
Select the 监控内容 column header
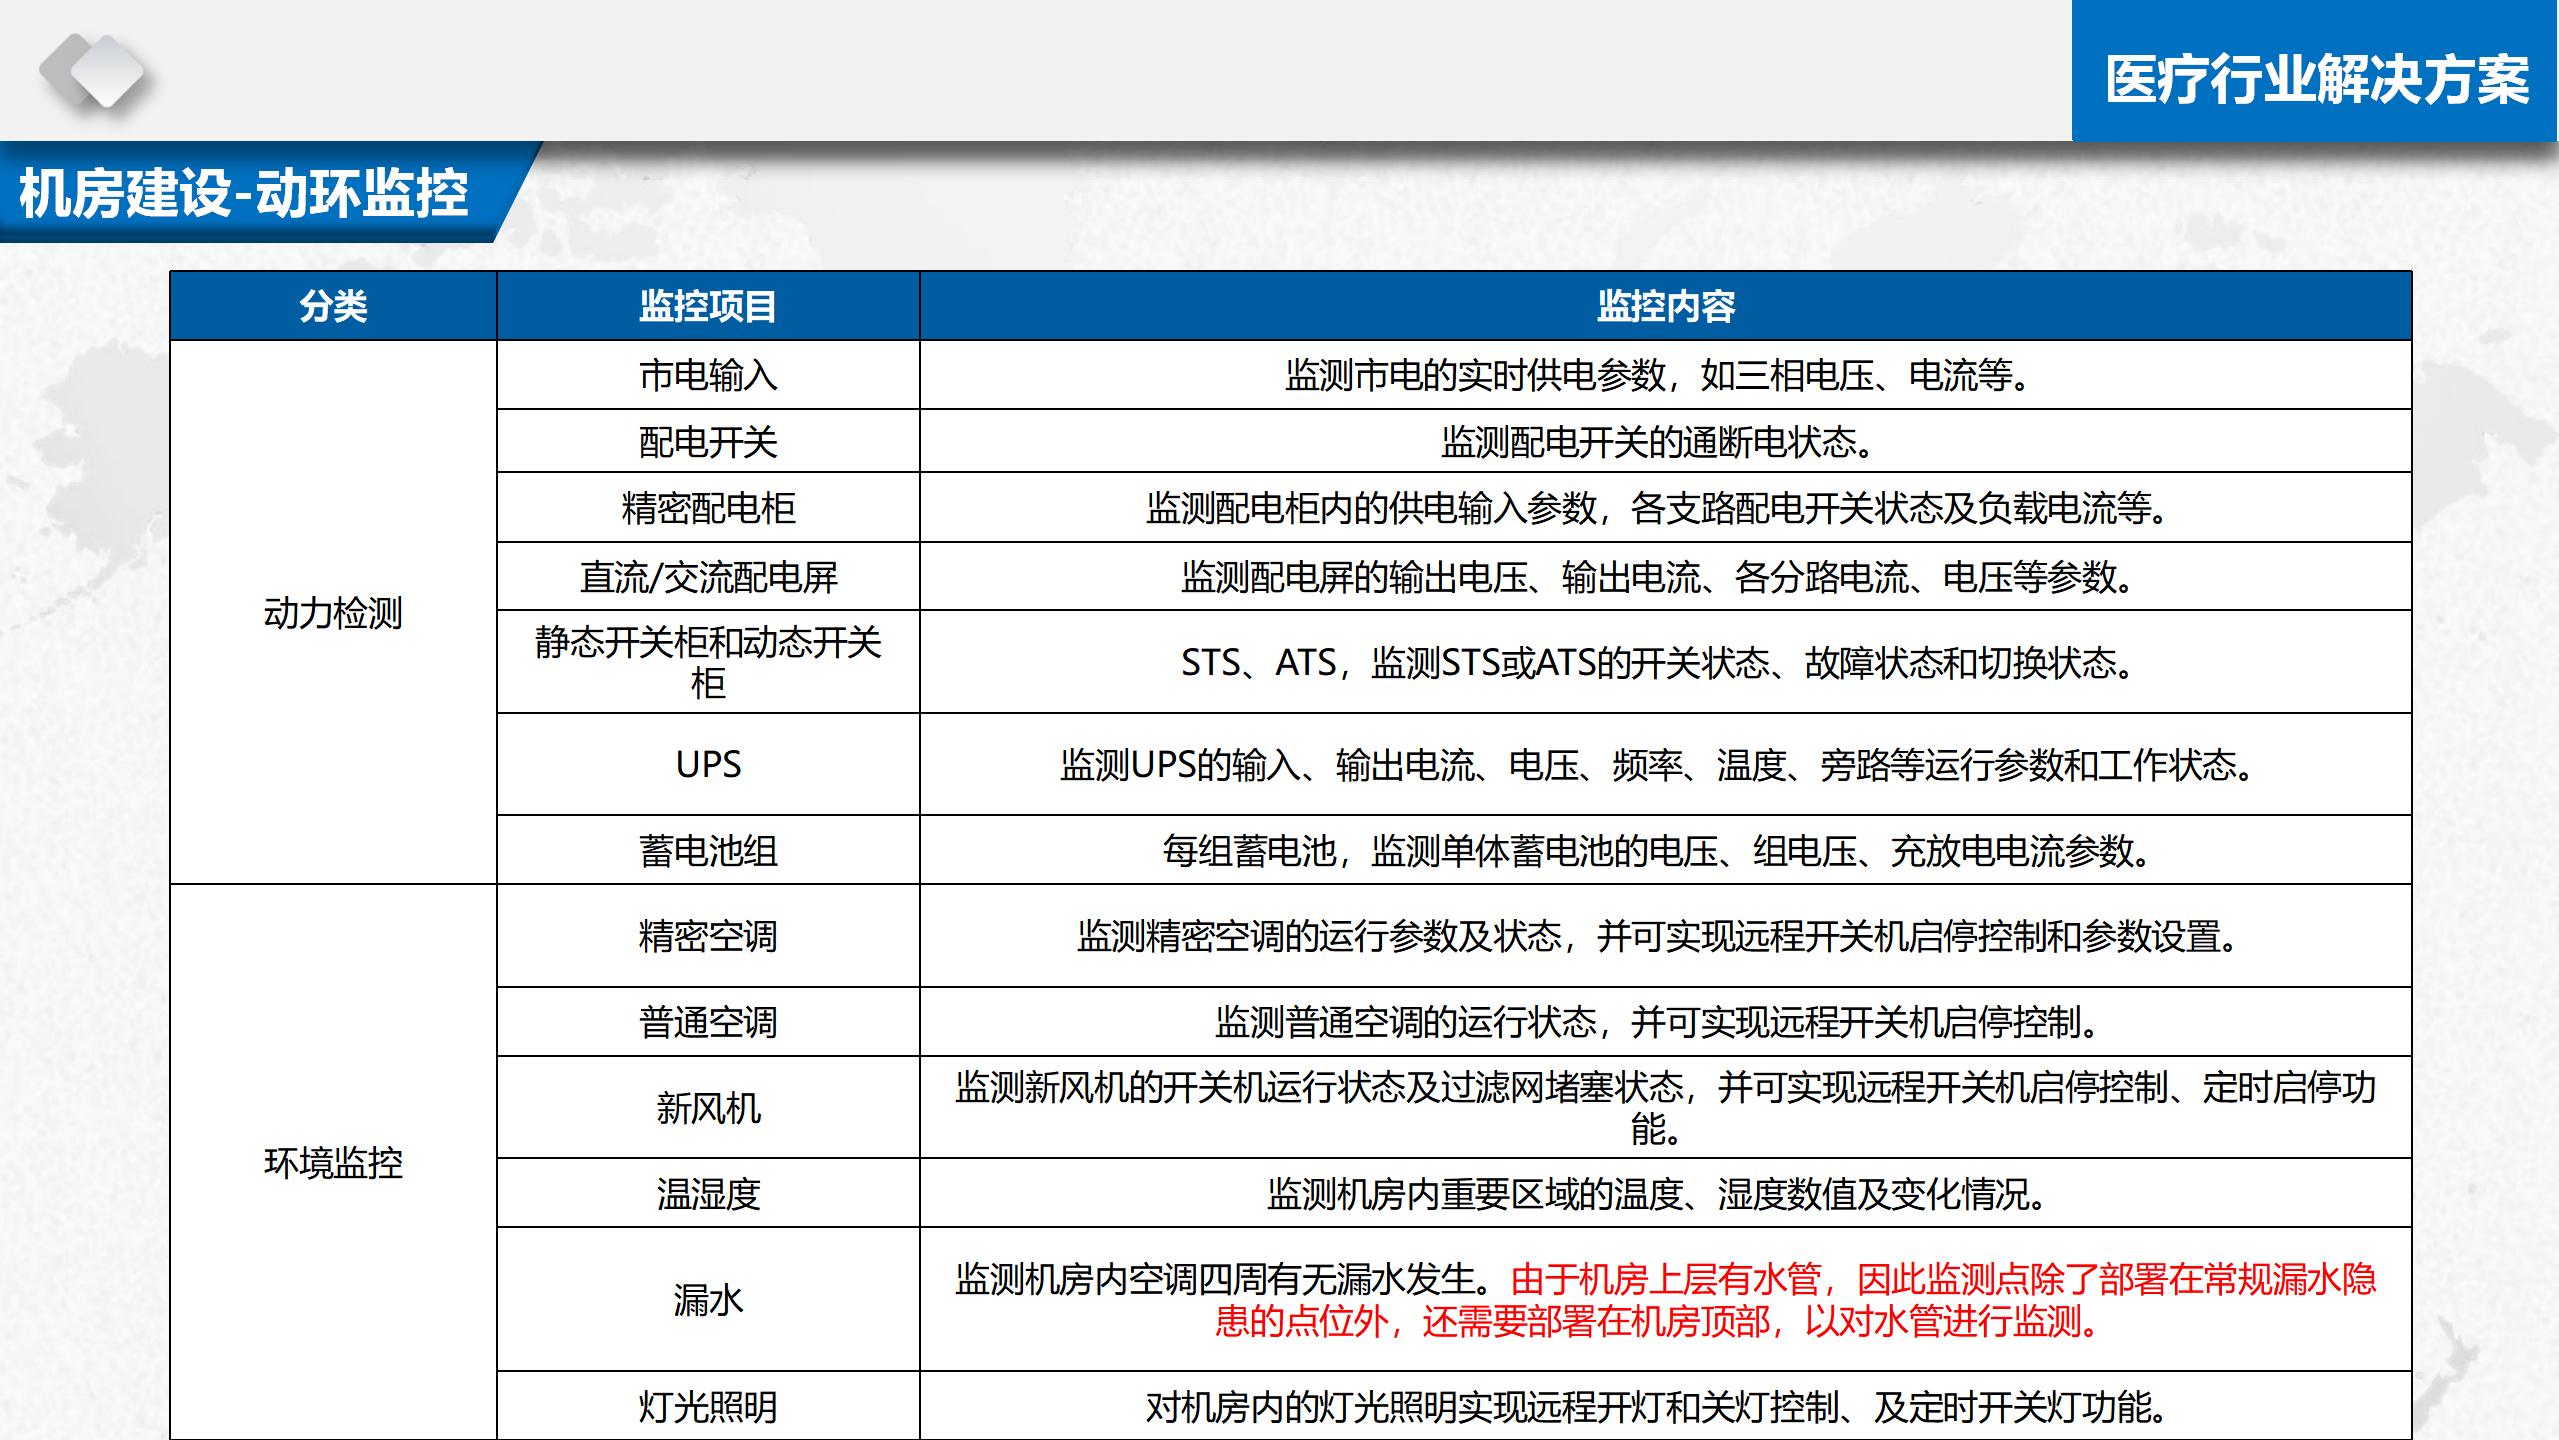(x=1665, y=306)
